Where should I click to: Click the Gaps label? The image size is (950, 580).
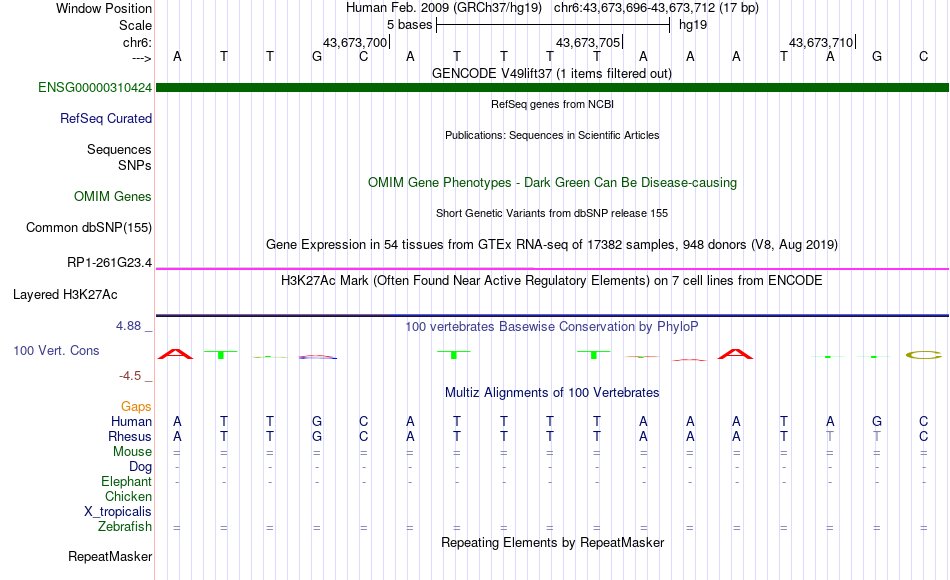click(x=136, y=406)
